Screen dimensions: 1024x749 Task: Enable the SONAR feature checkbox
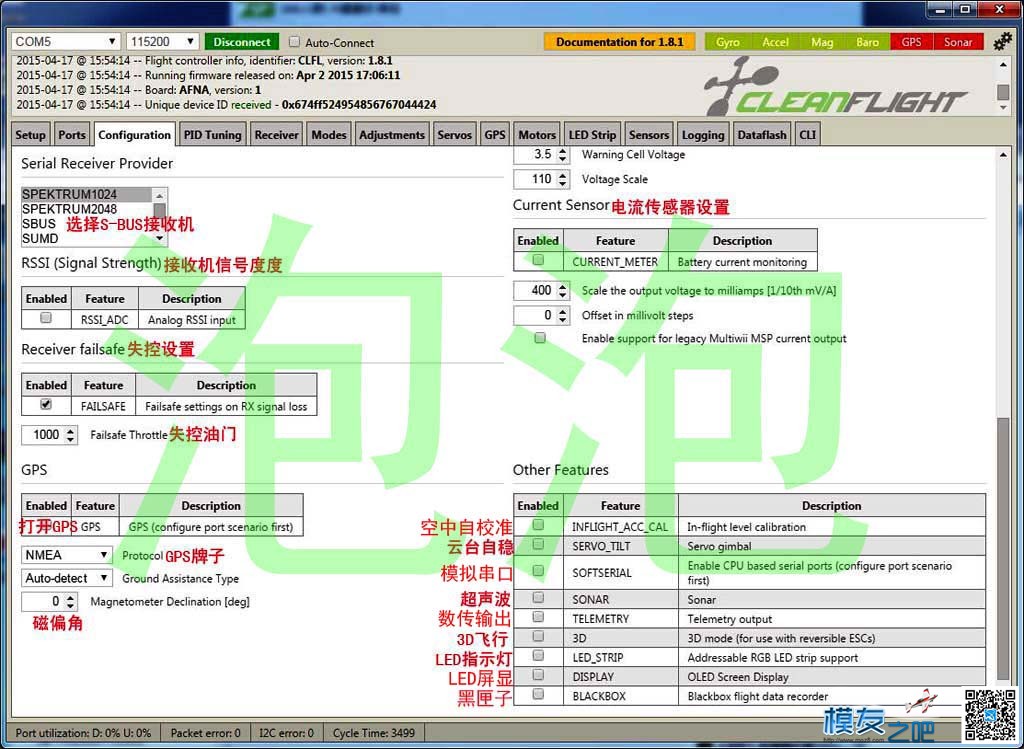538,597
